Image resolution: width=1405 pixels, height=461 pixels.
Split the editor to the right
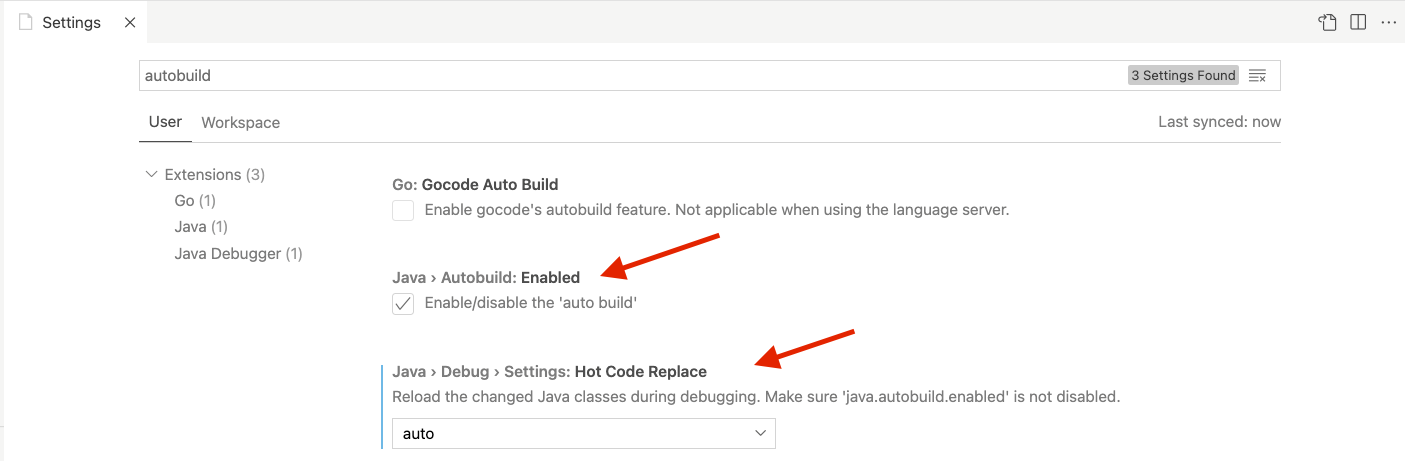(1357, 22)
